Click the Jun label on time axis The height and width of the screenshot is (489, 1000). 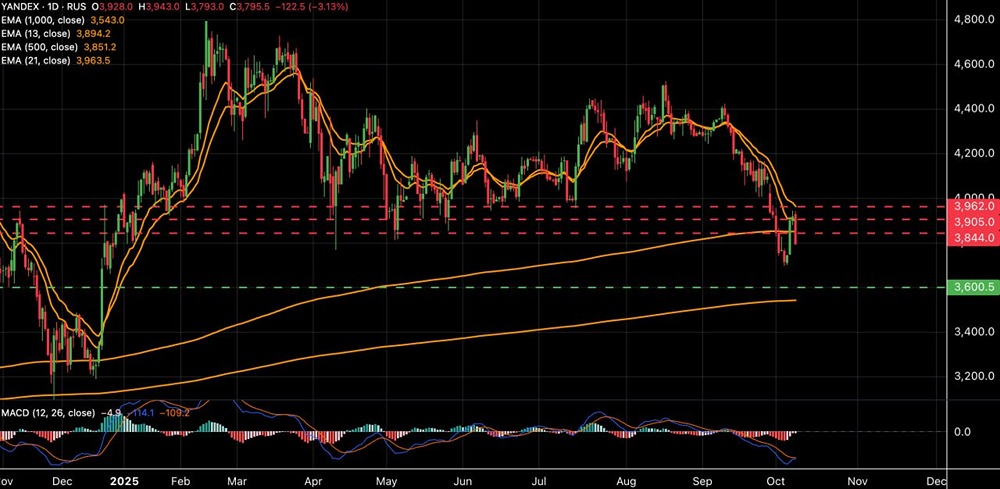pos(464,480)
